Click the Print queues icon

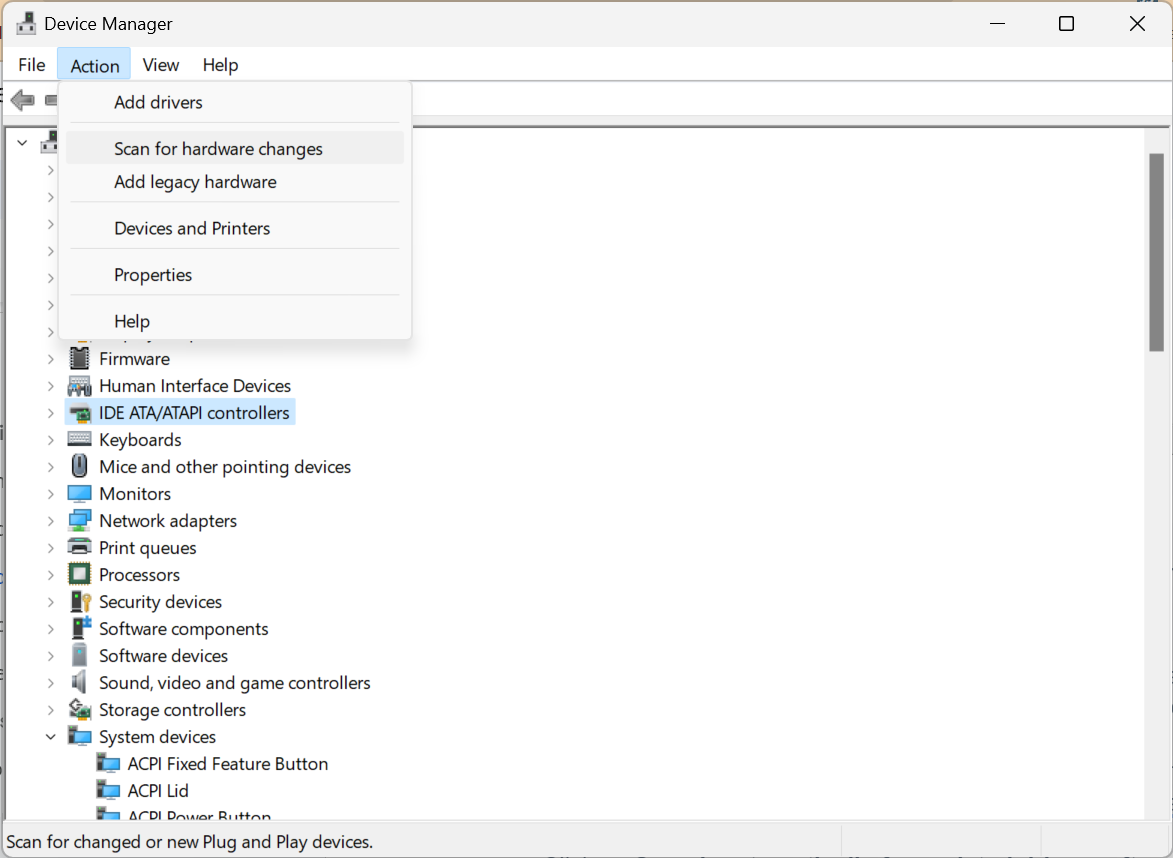[x=80, y=547]
